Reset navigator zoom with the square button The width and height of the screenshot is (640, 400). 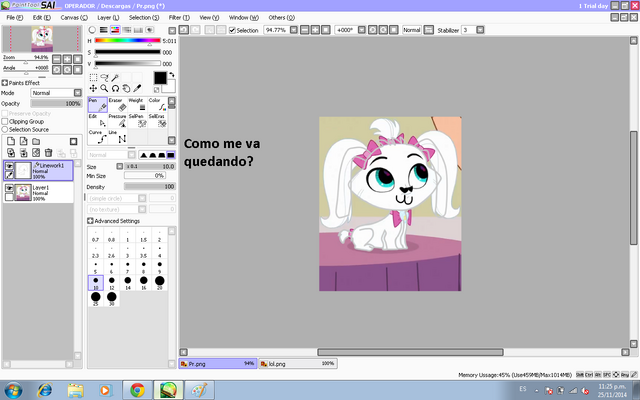77,59
